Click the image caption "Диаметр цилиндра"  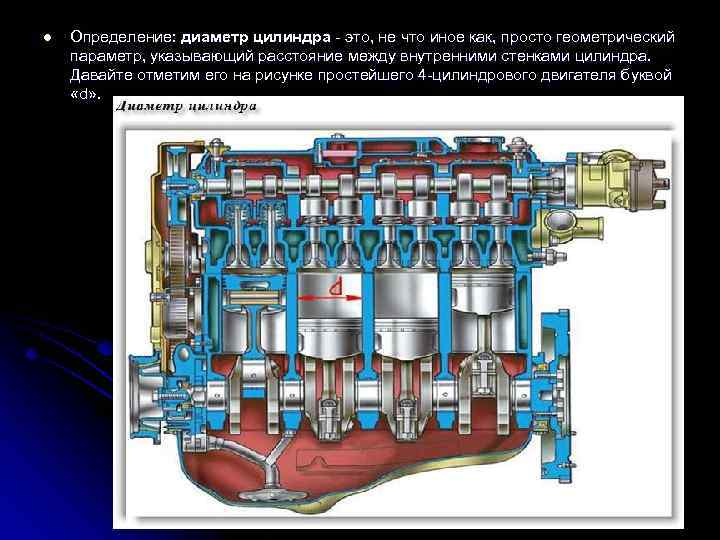[x=186, y=107]
